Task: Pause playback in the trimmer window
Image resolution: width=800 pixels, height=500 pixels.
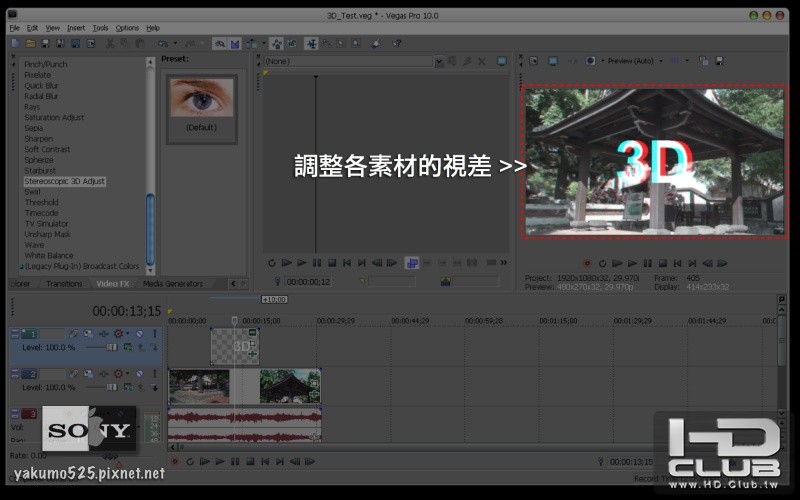Action: 317,263
